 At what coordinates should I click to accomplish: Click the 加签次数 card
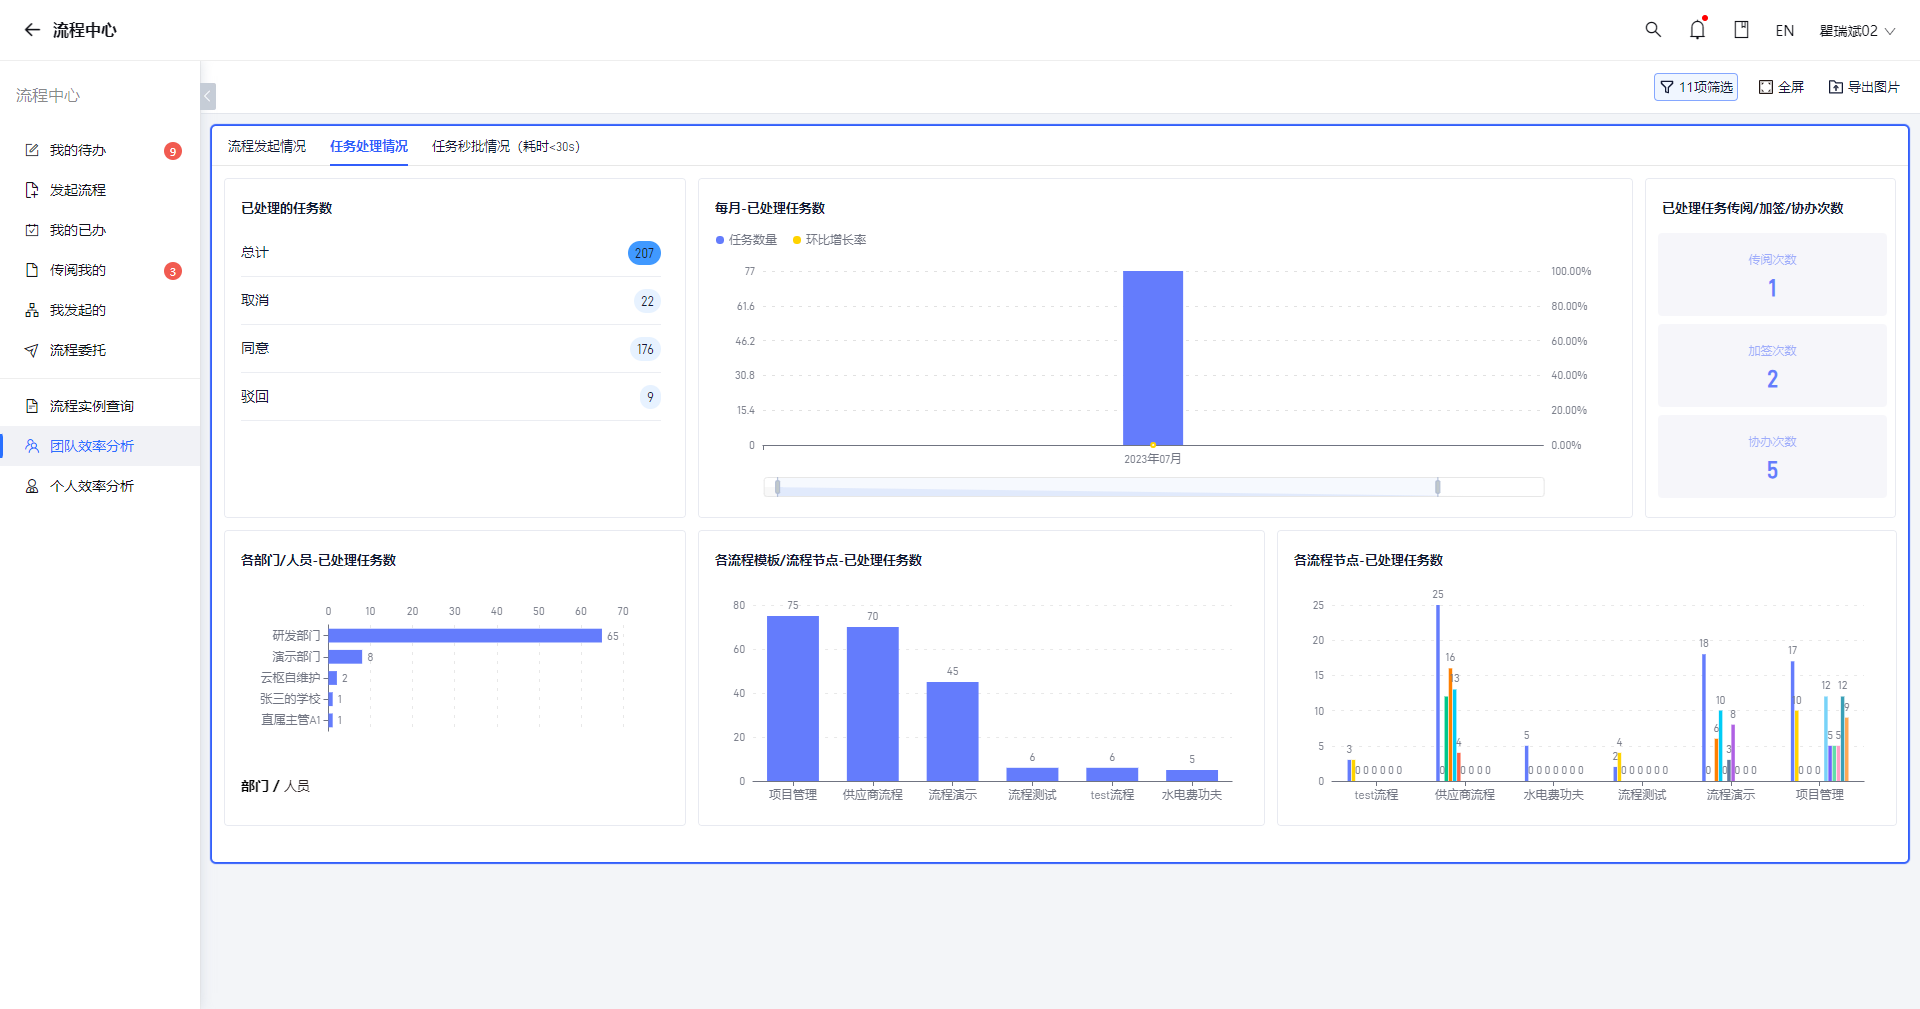coord(1772,365)
